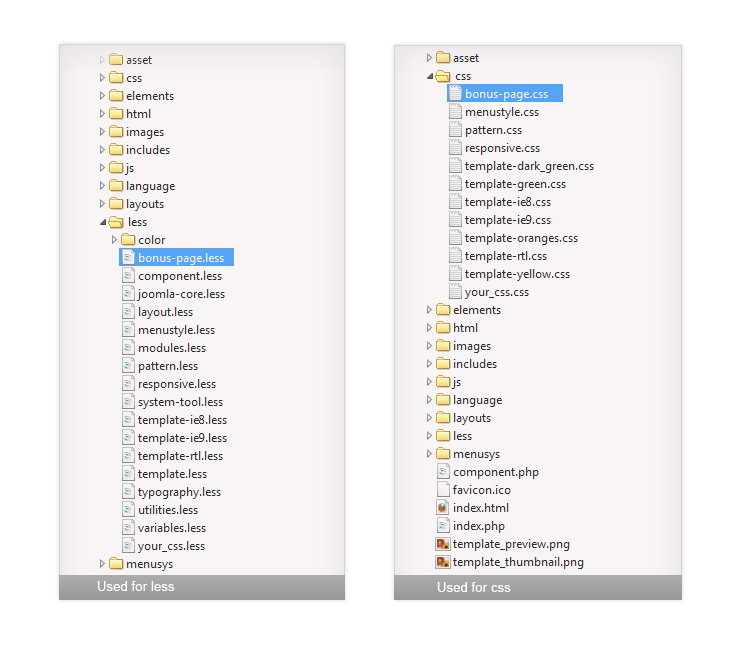Viewport: 737px width, 649px height.
Task: Expand the elements folder in right panel
Action: click(x=430, y=310)
